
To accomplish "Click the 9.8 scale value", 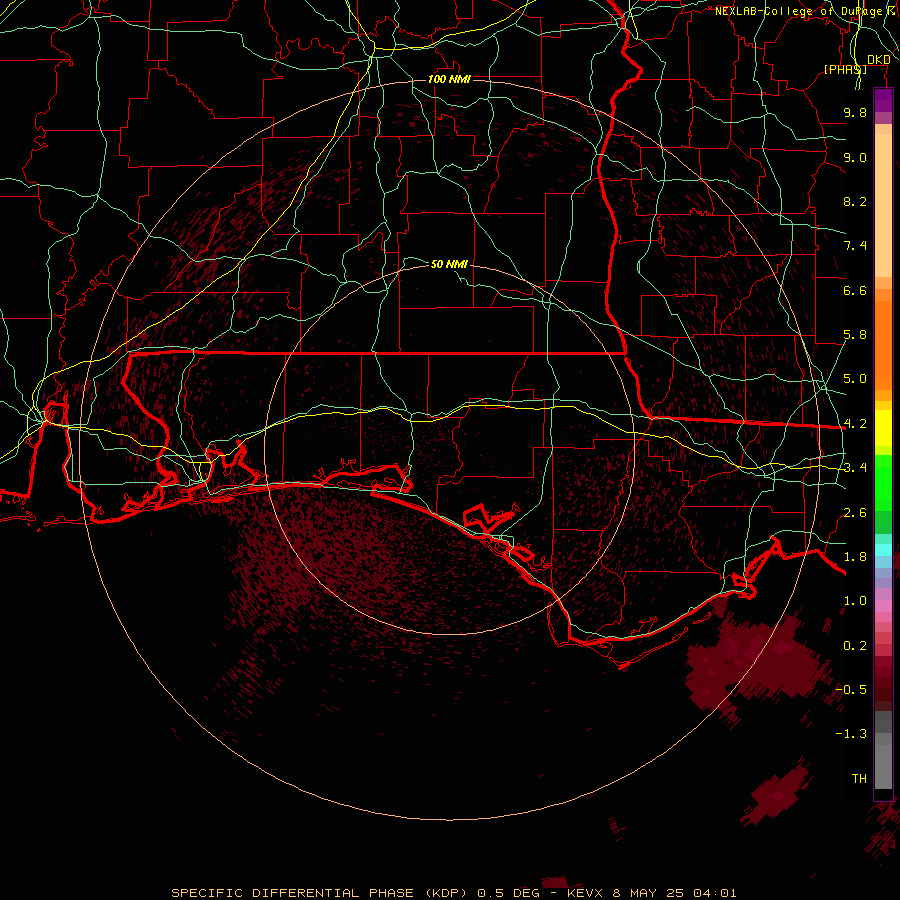I will (855, 112).
